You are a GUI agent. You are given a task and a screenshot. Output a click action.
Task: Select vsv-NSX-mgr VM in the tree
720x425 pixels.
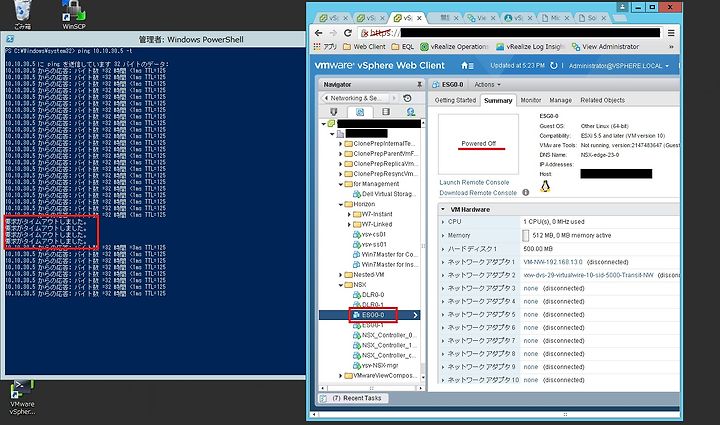tap(376, 366)
